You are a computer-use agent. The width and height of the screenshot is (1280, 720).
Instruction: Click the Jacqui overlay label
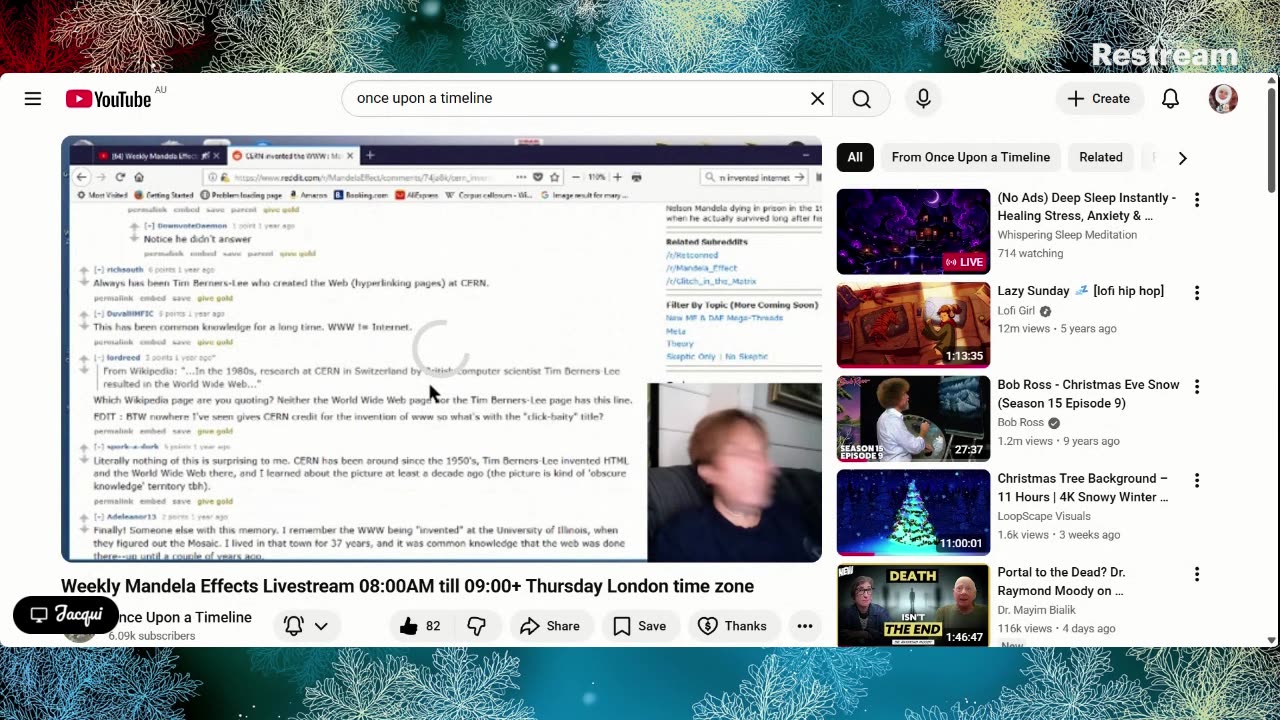coord(66,615)
